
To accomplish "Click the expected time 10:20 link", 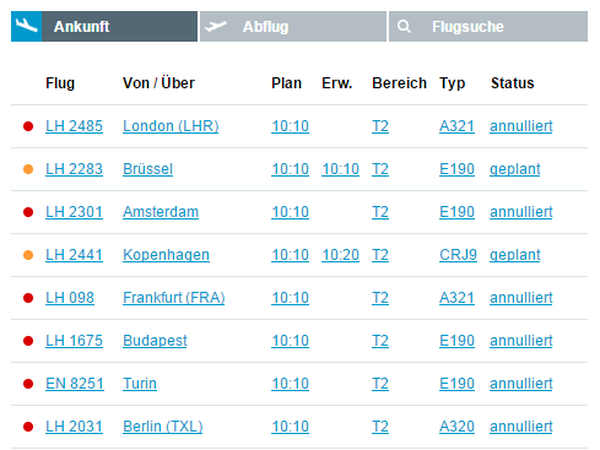I will point(341,255).
